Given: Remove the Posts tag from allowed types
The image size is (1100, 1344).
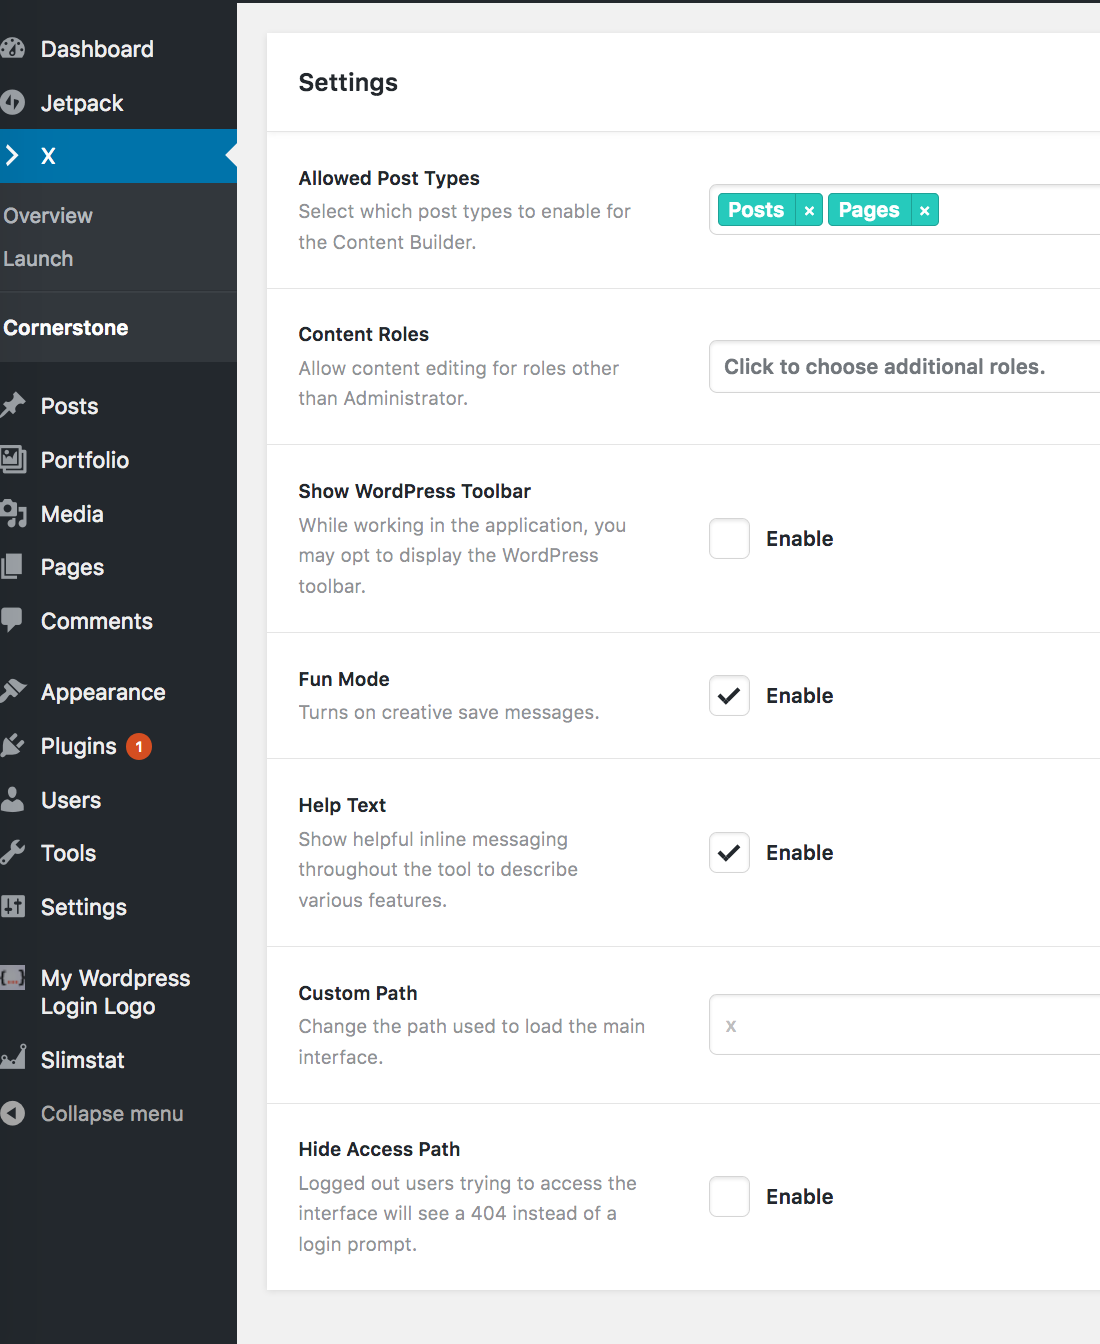Looking at the screenshot, I should [809, 211].
